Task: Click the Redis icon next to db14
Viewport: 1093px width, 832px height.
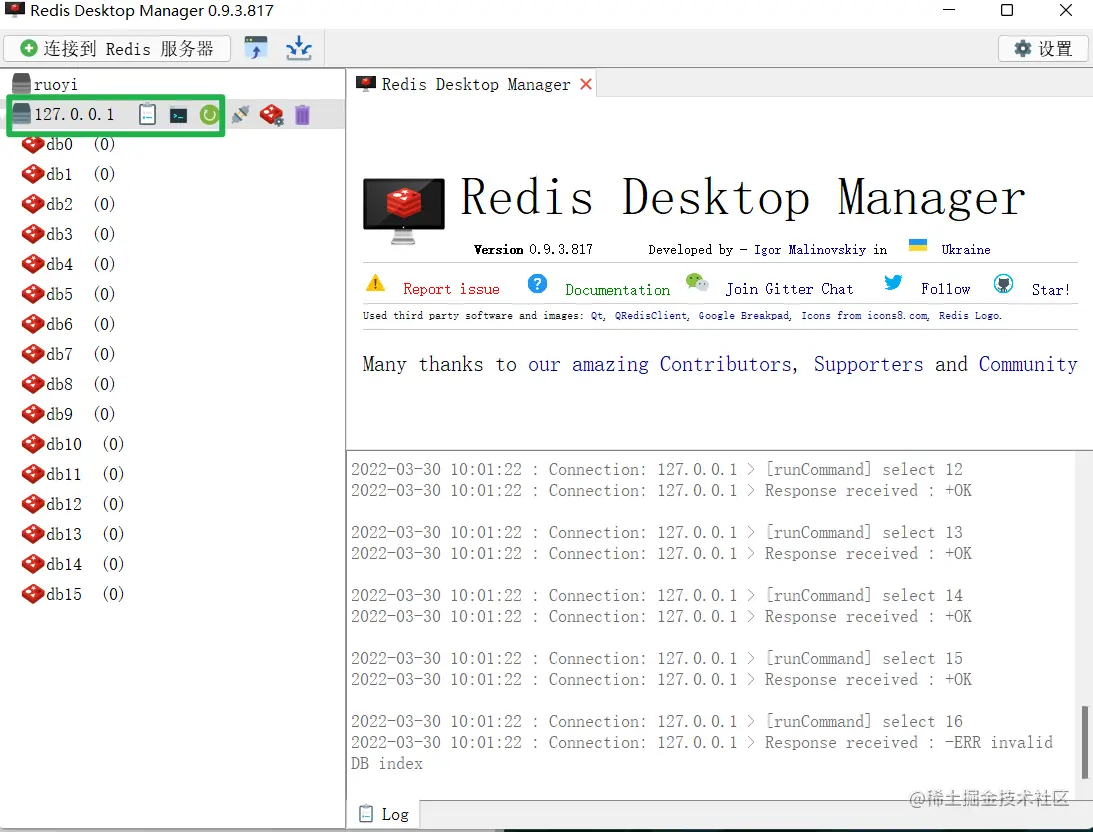Action: coord(33,564)
